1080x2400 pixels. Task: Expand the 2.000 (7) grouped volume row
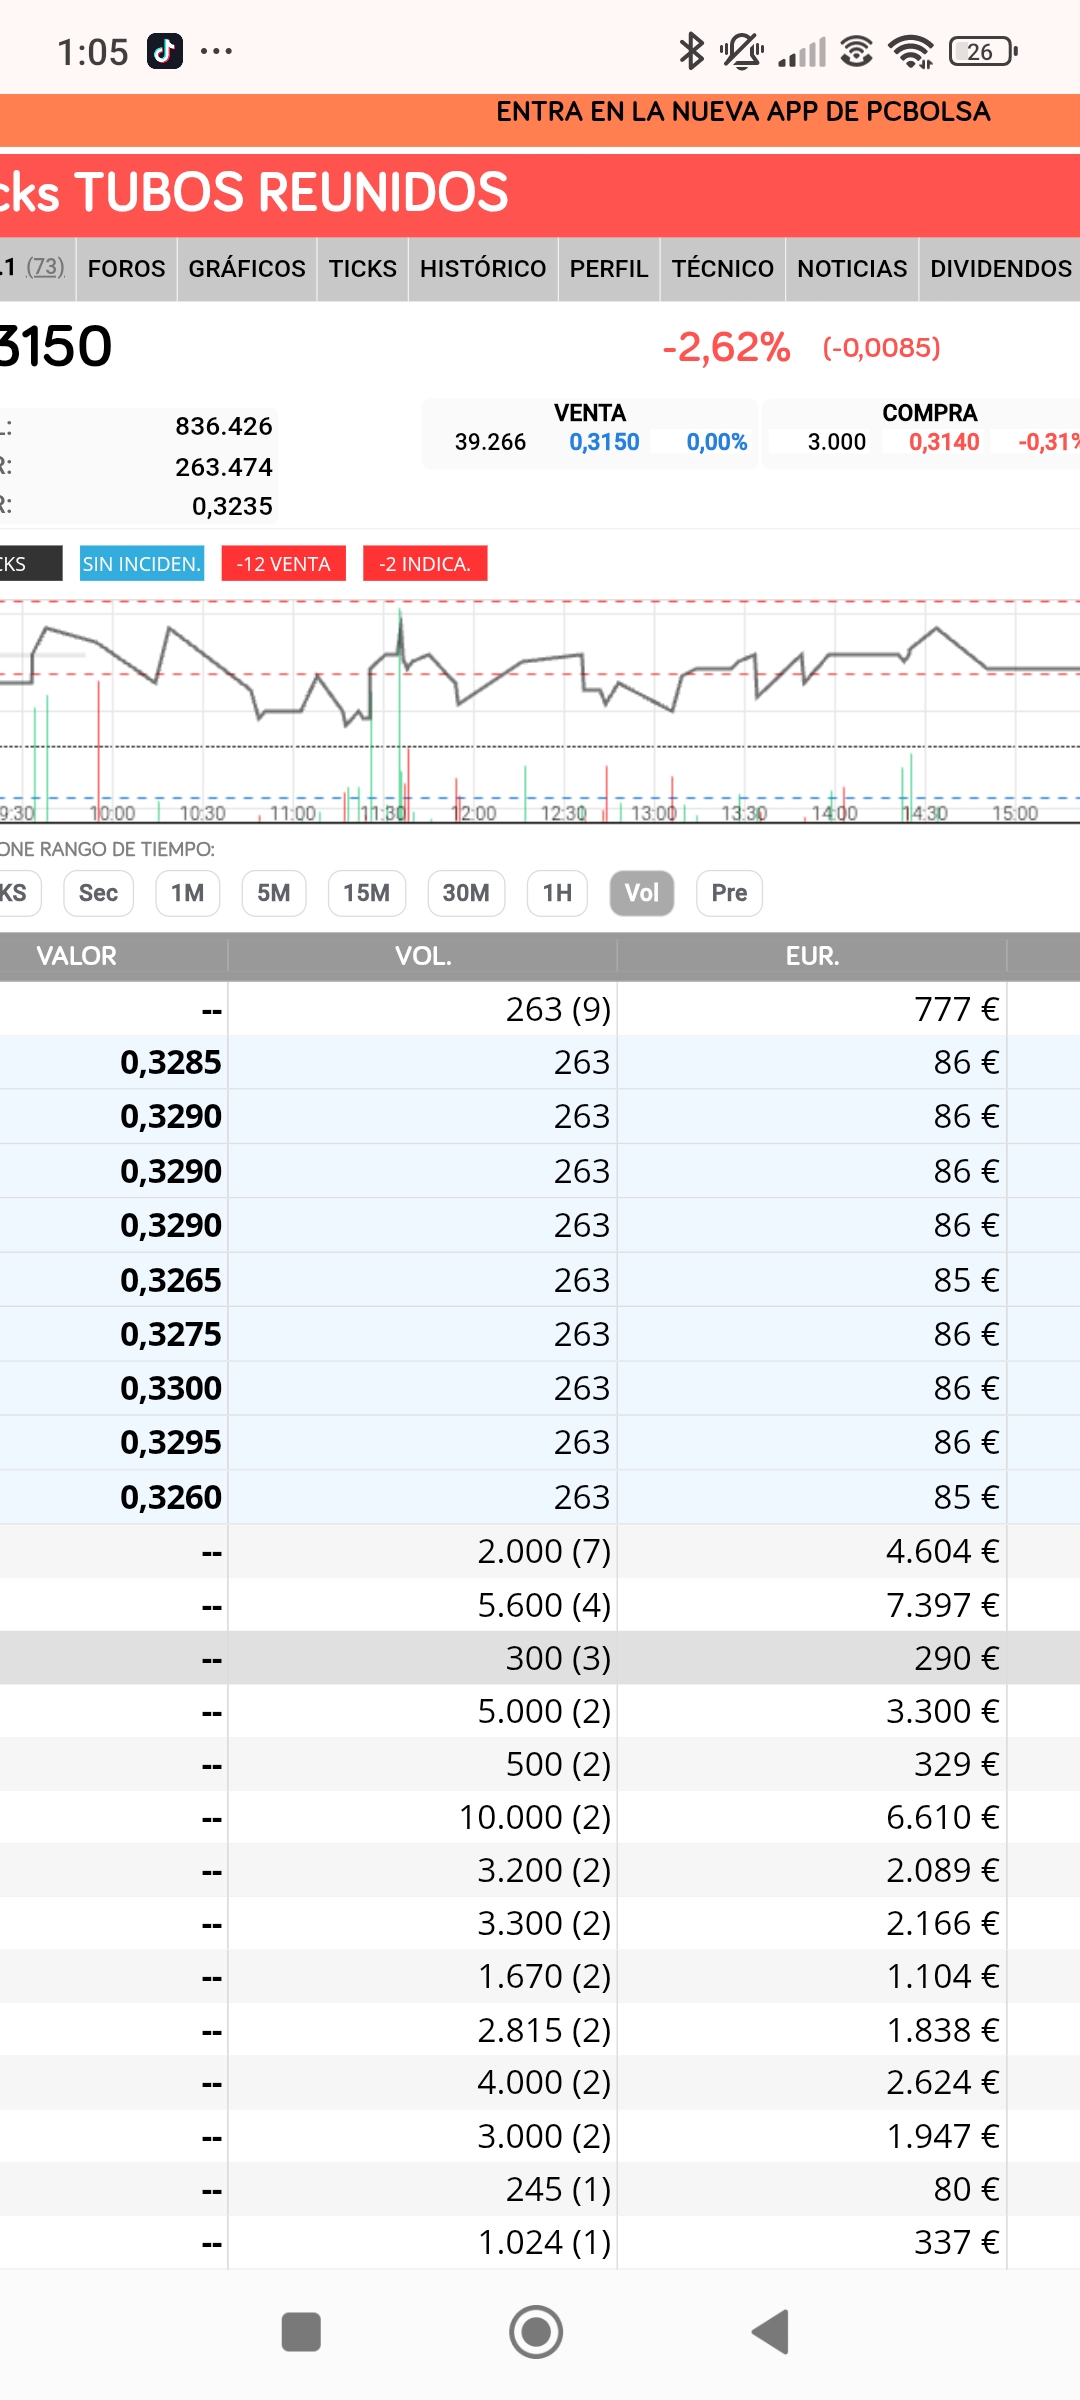[540, 1551]
